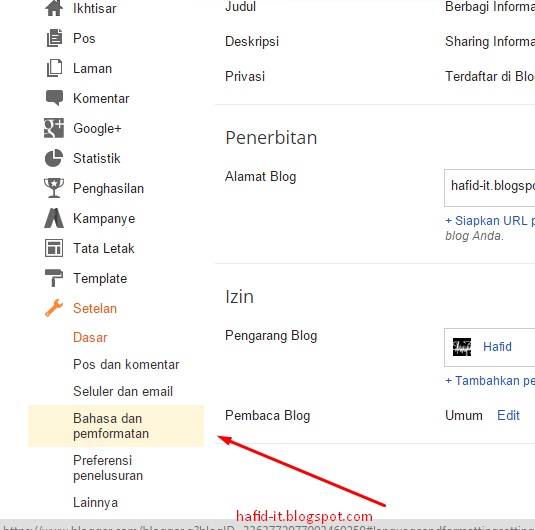
Task: Open Seluler dan email settings
Action: (123, 391)
